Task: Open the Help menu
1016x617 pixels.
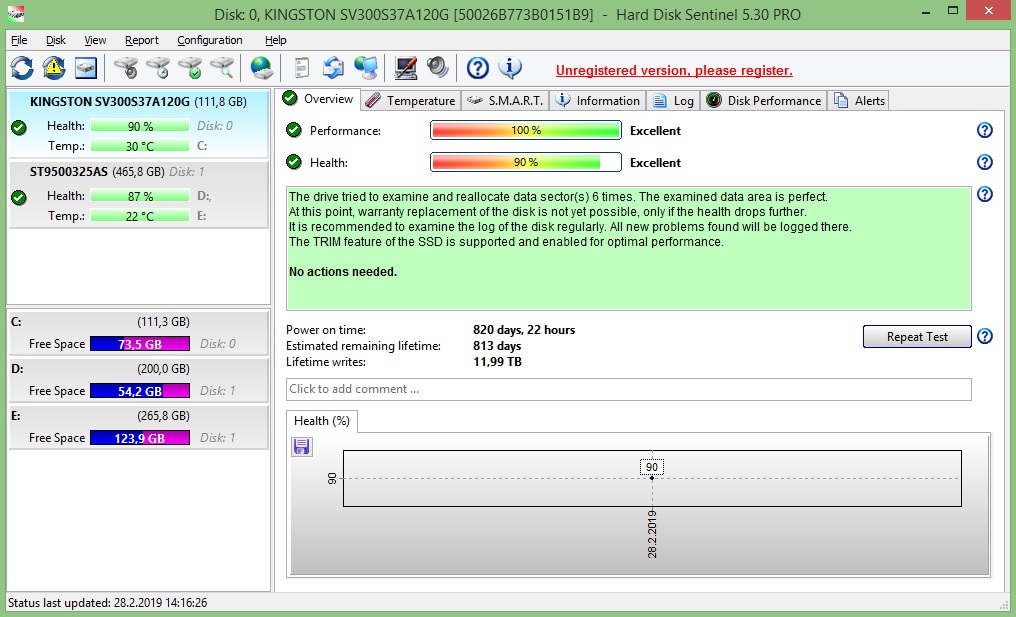Action: click(275, 40)
